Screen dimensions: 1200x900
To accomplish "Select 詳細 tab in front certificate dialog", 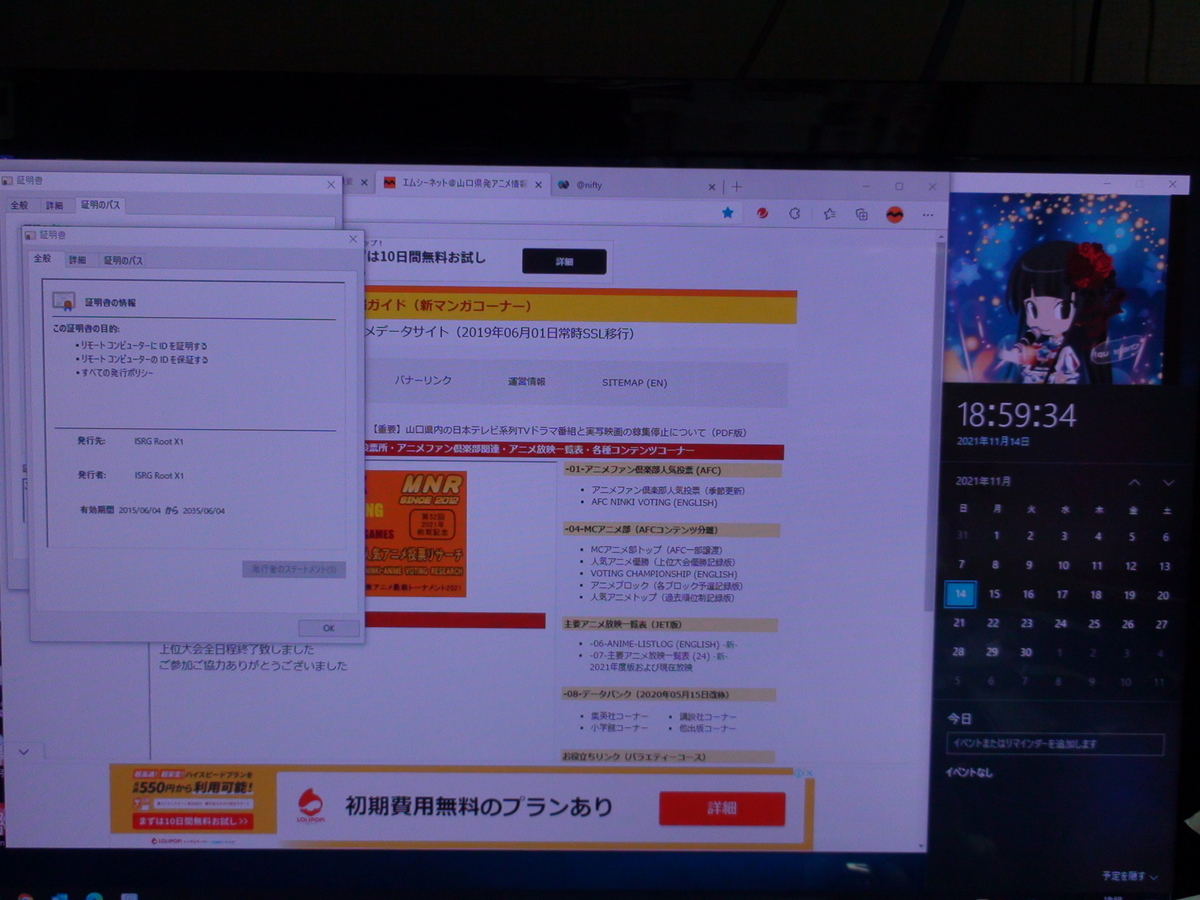I will (77, 259).
